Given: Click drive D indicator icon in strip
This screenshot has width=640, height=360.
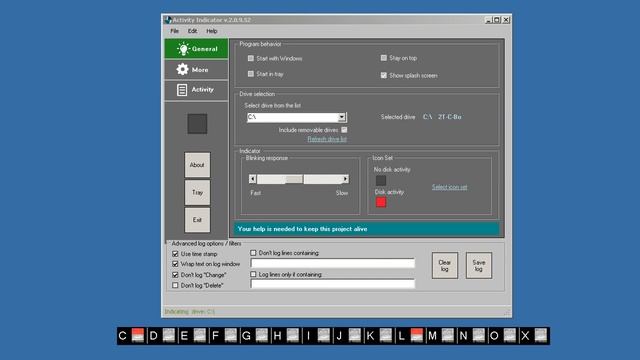Looking at the screenshot, I should pos(169,336).
